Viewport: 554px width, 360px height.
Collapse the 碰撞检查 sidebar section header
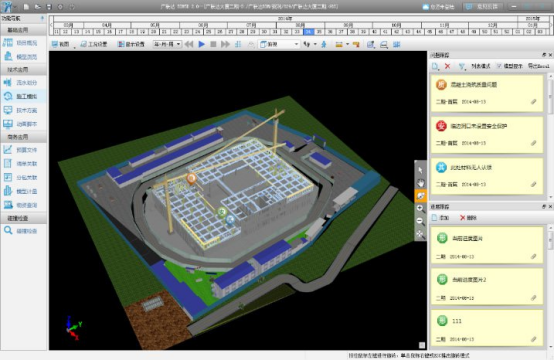23,218
